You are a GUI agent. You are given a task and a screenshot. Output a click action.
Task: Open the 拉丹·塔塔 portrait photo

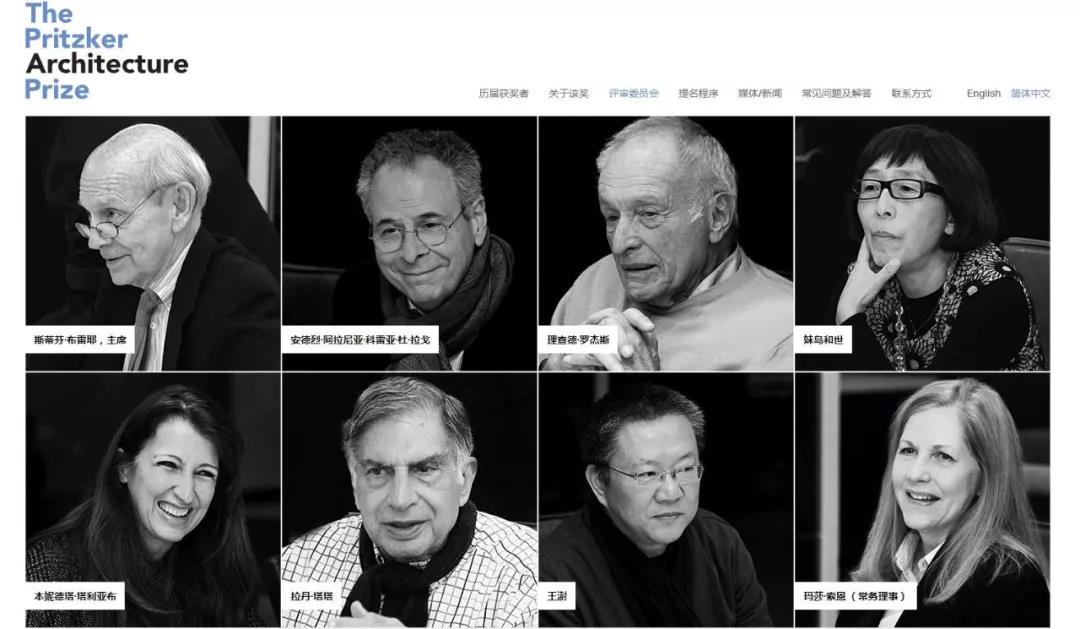tap(409, 500)
